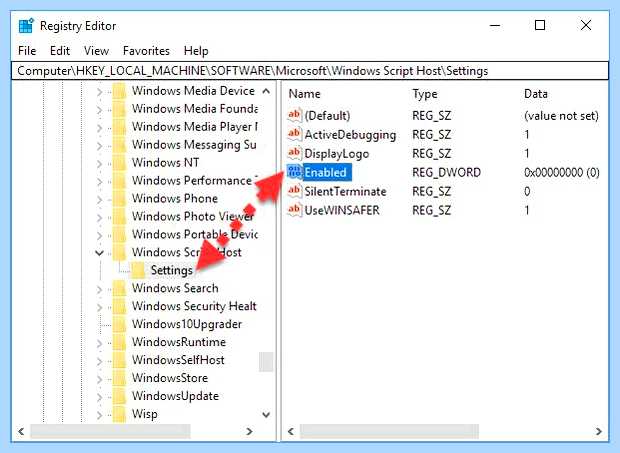Select the Windows10Upgrader key label
This screenshot has width=620, height=453.
(x=187, y=324)
